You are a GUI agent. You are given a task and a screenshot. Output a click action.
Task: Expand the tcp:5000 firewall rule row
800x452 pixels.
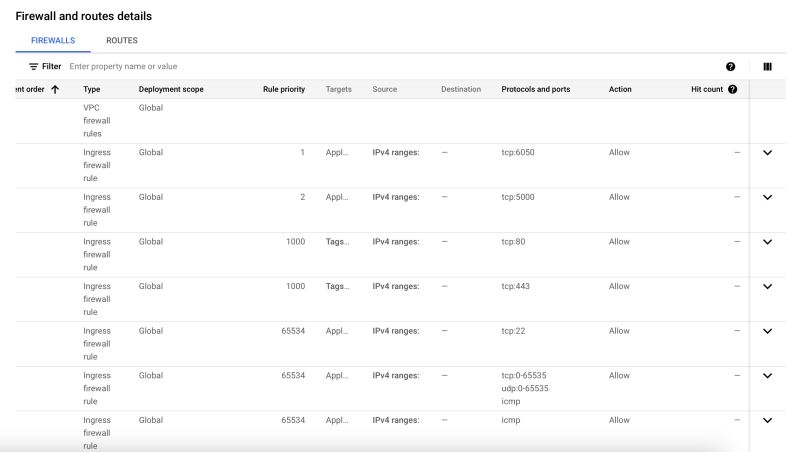(x=767, y=197)
